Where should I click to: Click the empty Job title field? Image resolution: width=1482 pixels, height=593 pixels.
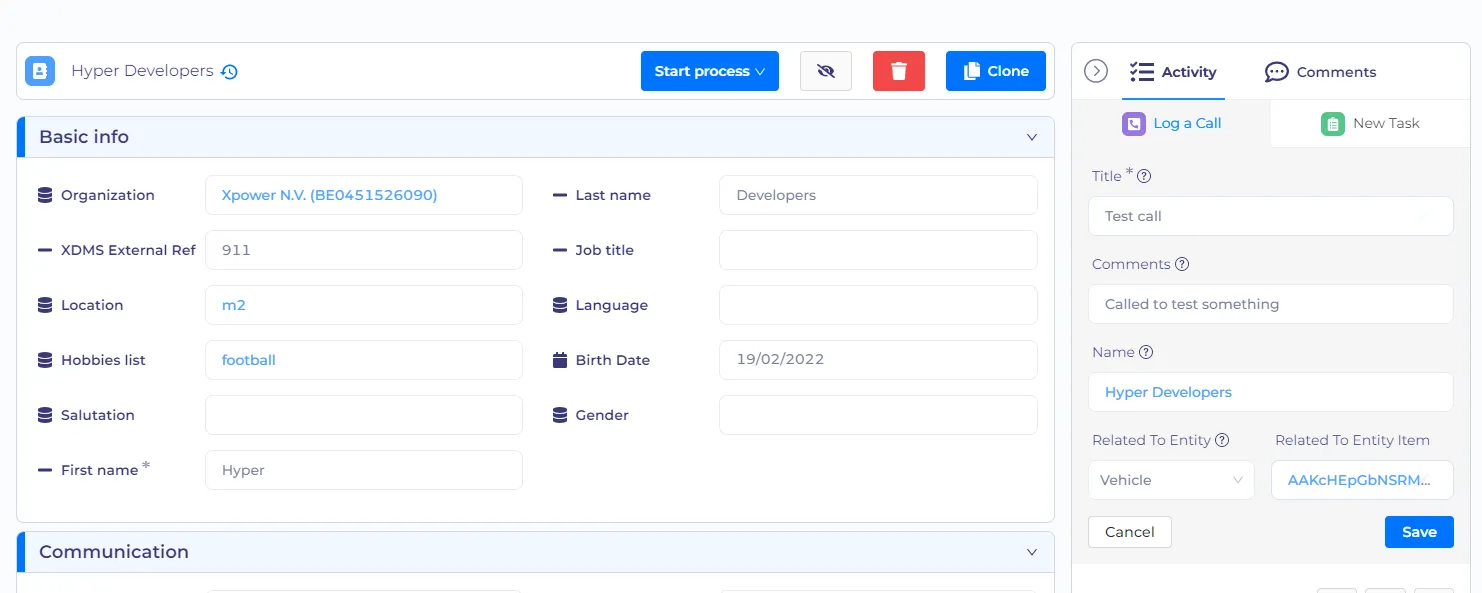pyautogui.click(x=878, y=250)
